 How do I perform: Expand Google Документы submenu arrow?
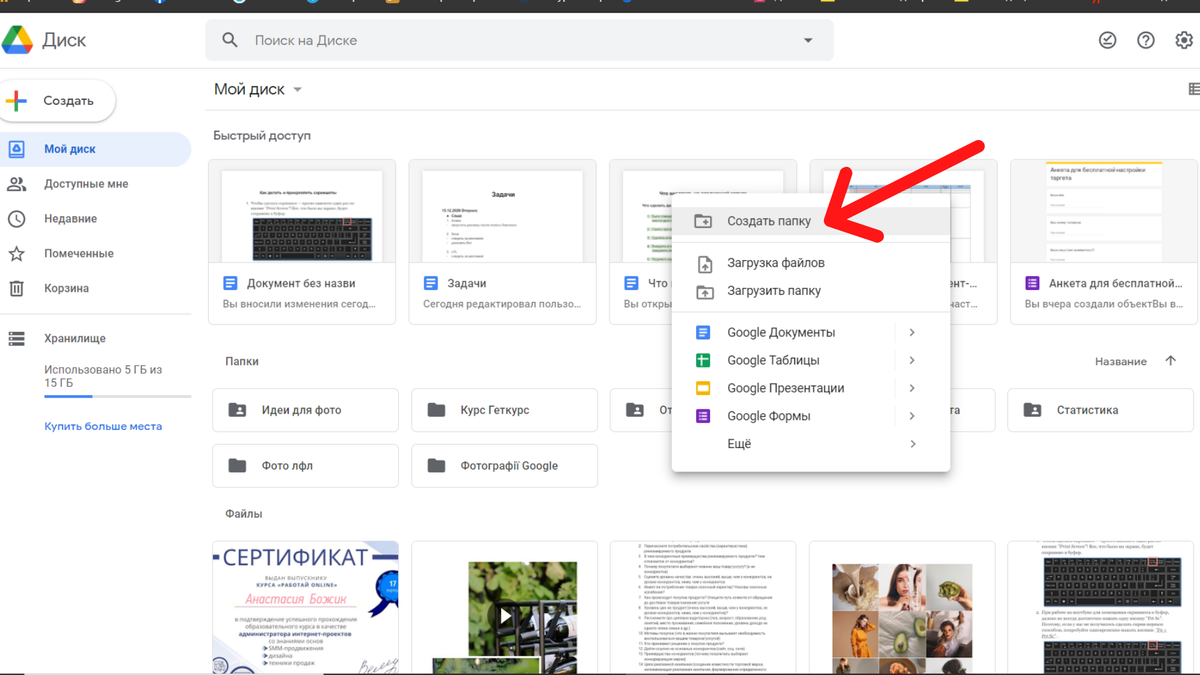912,332
